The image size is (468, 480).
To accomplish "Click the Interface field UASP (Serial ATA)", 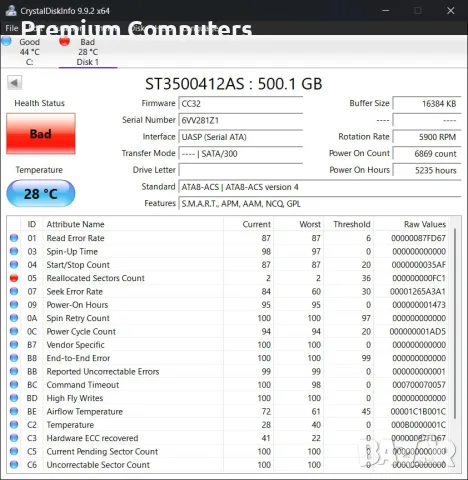I will [241, 137].
